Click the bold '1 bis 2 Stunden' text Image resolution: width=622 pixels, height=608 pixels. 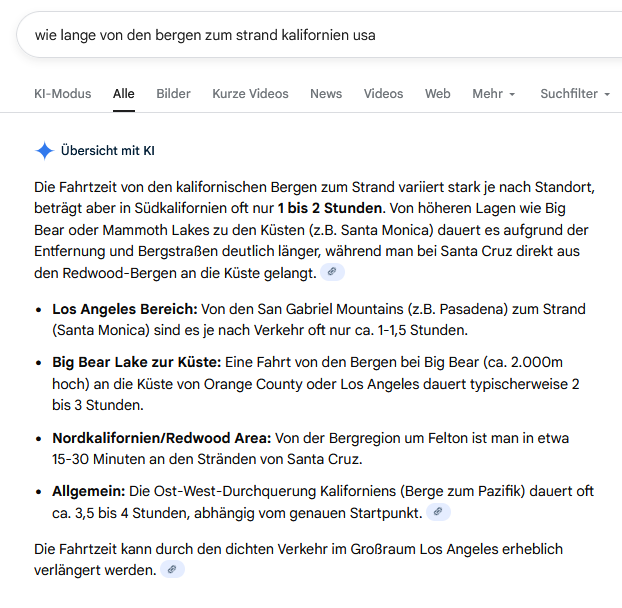(x=330, y=208)
